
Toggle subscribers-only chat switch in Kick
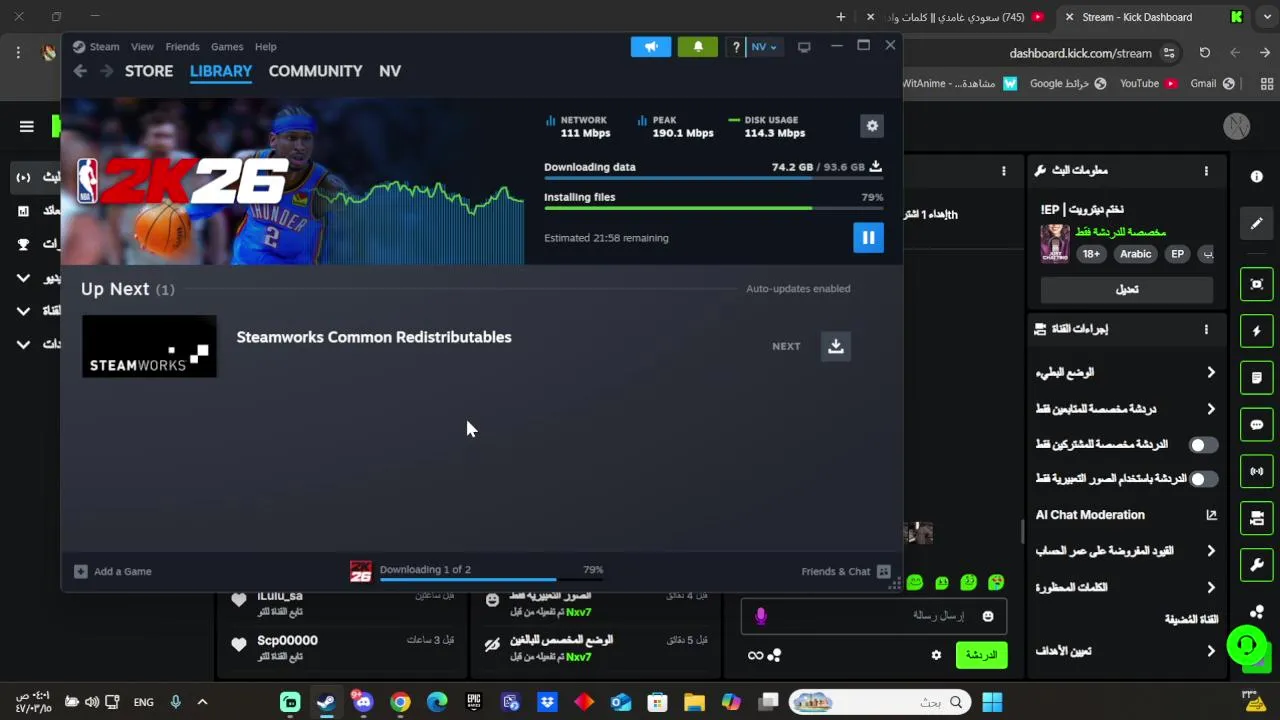pyautogui.click(x=1203, y=445)
